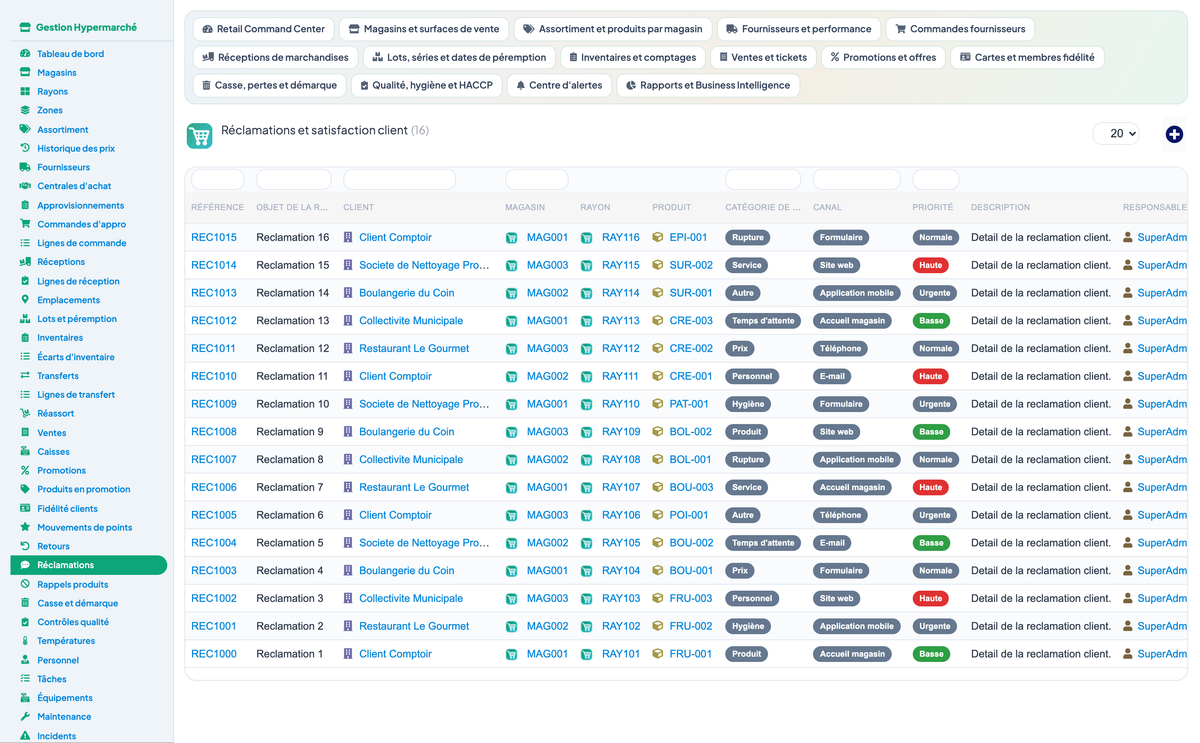The width and height of the screenshot is (1200, 743).
Task: Open Fournisseurs et performance tab
Action: click(798, 29)
